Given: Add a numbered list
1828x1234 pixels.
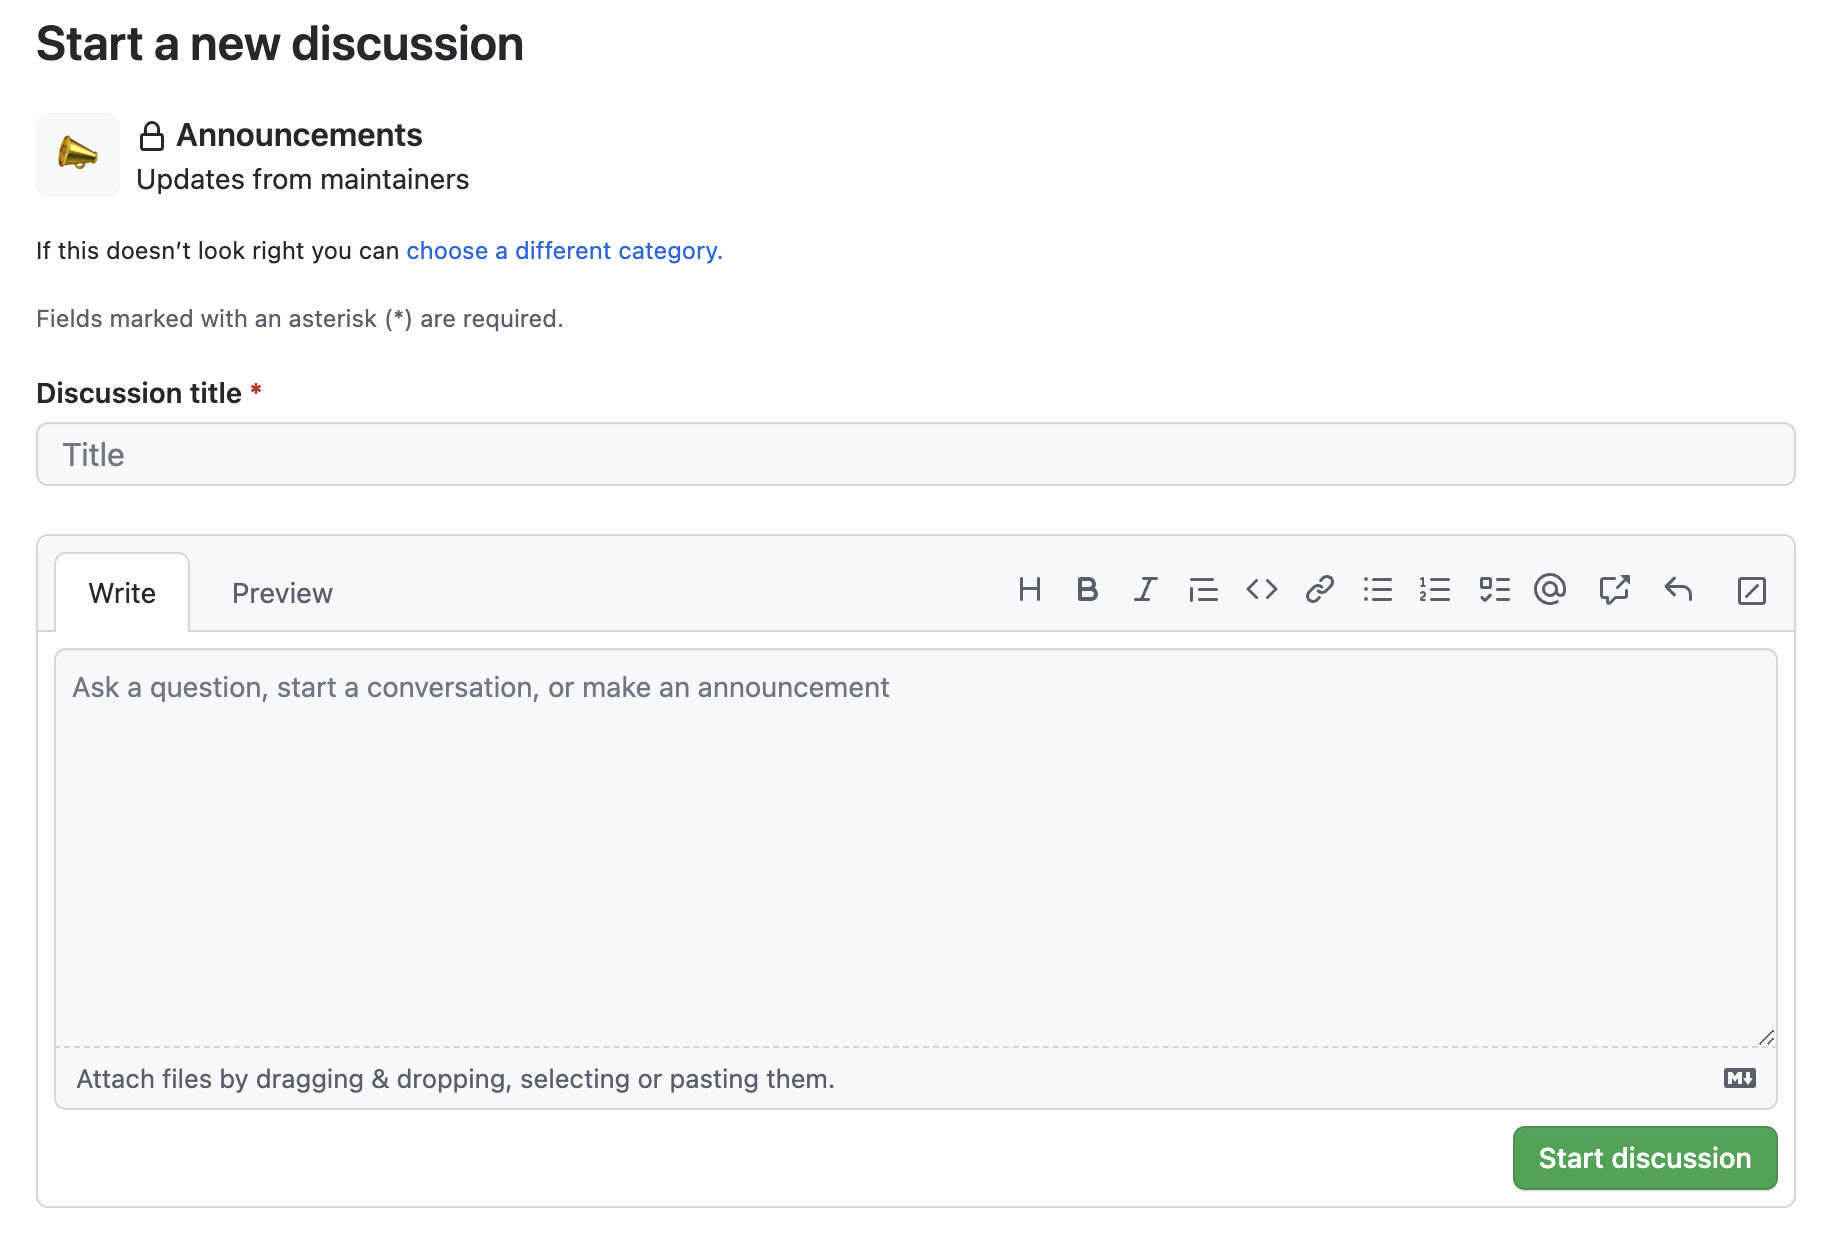Looking at the screenshot, I should click(1436, 590).
